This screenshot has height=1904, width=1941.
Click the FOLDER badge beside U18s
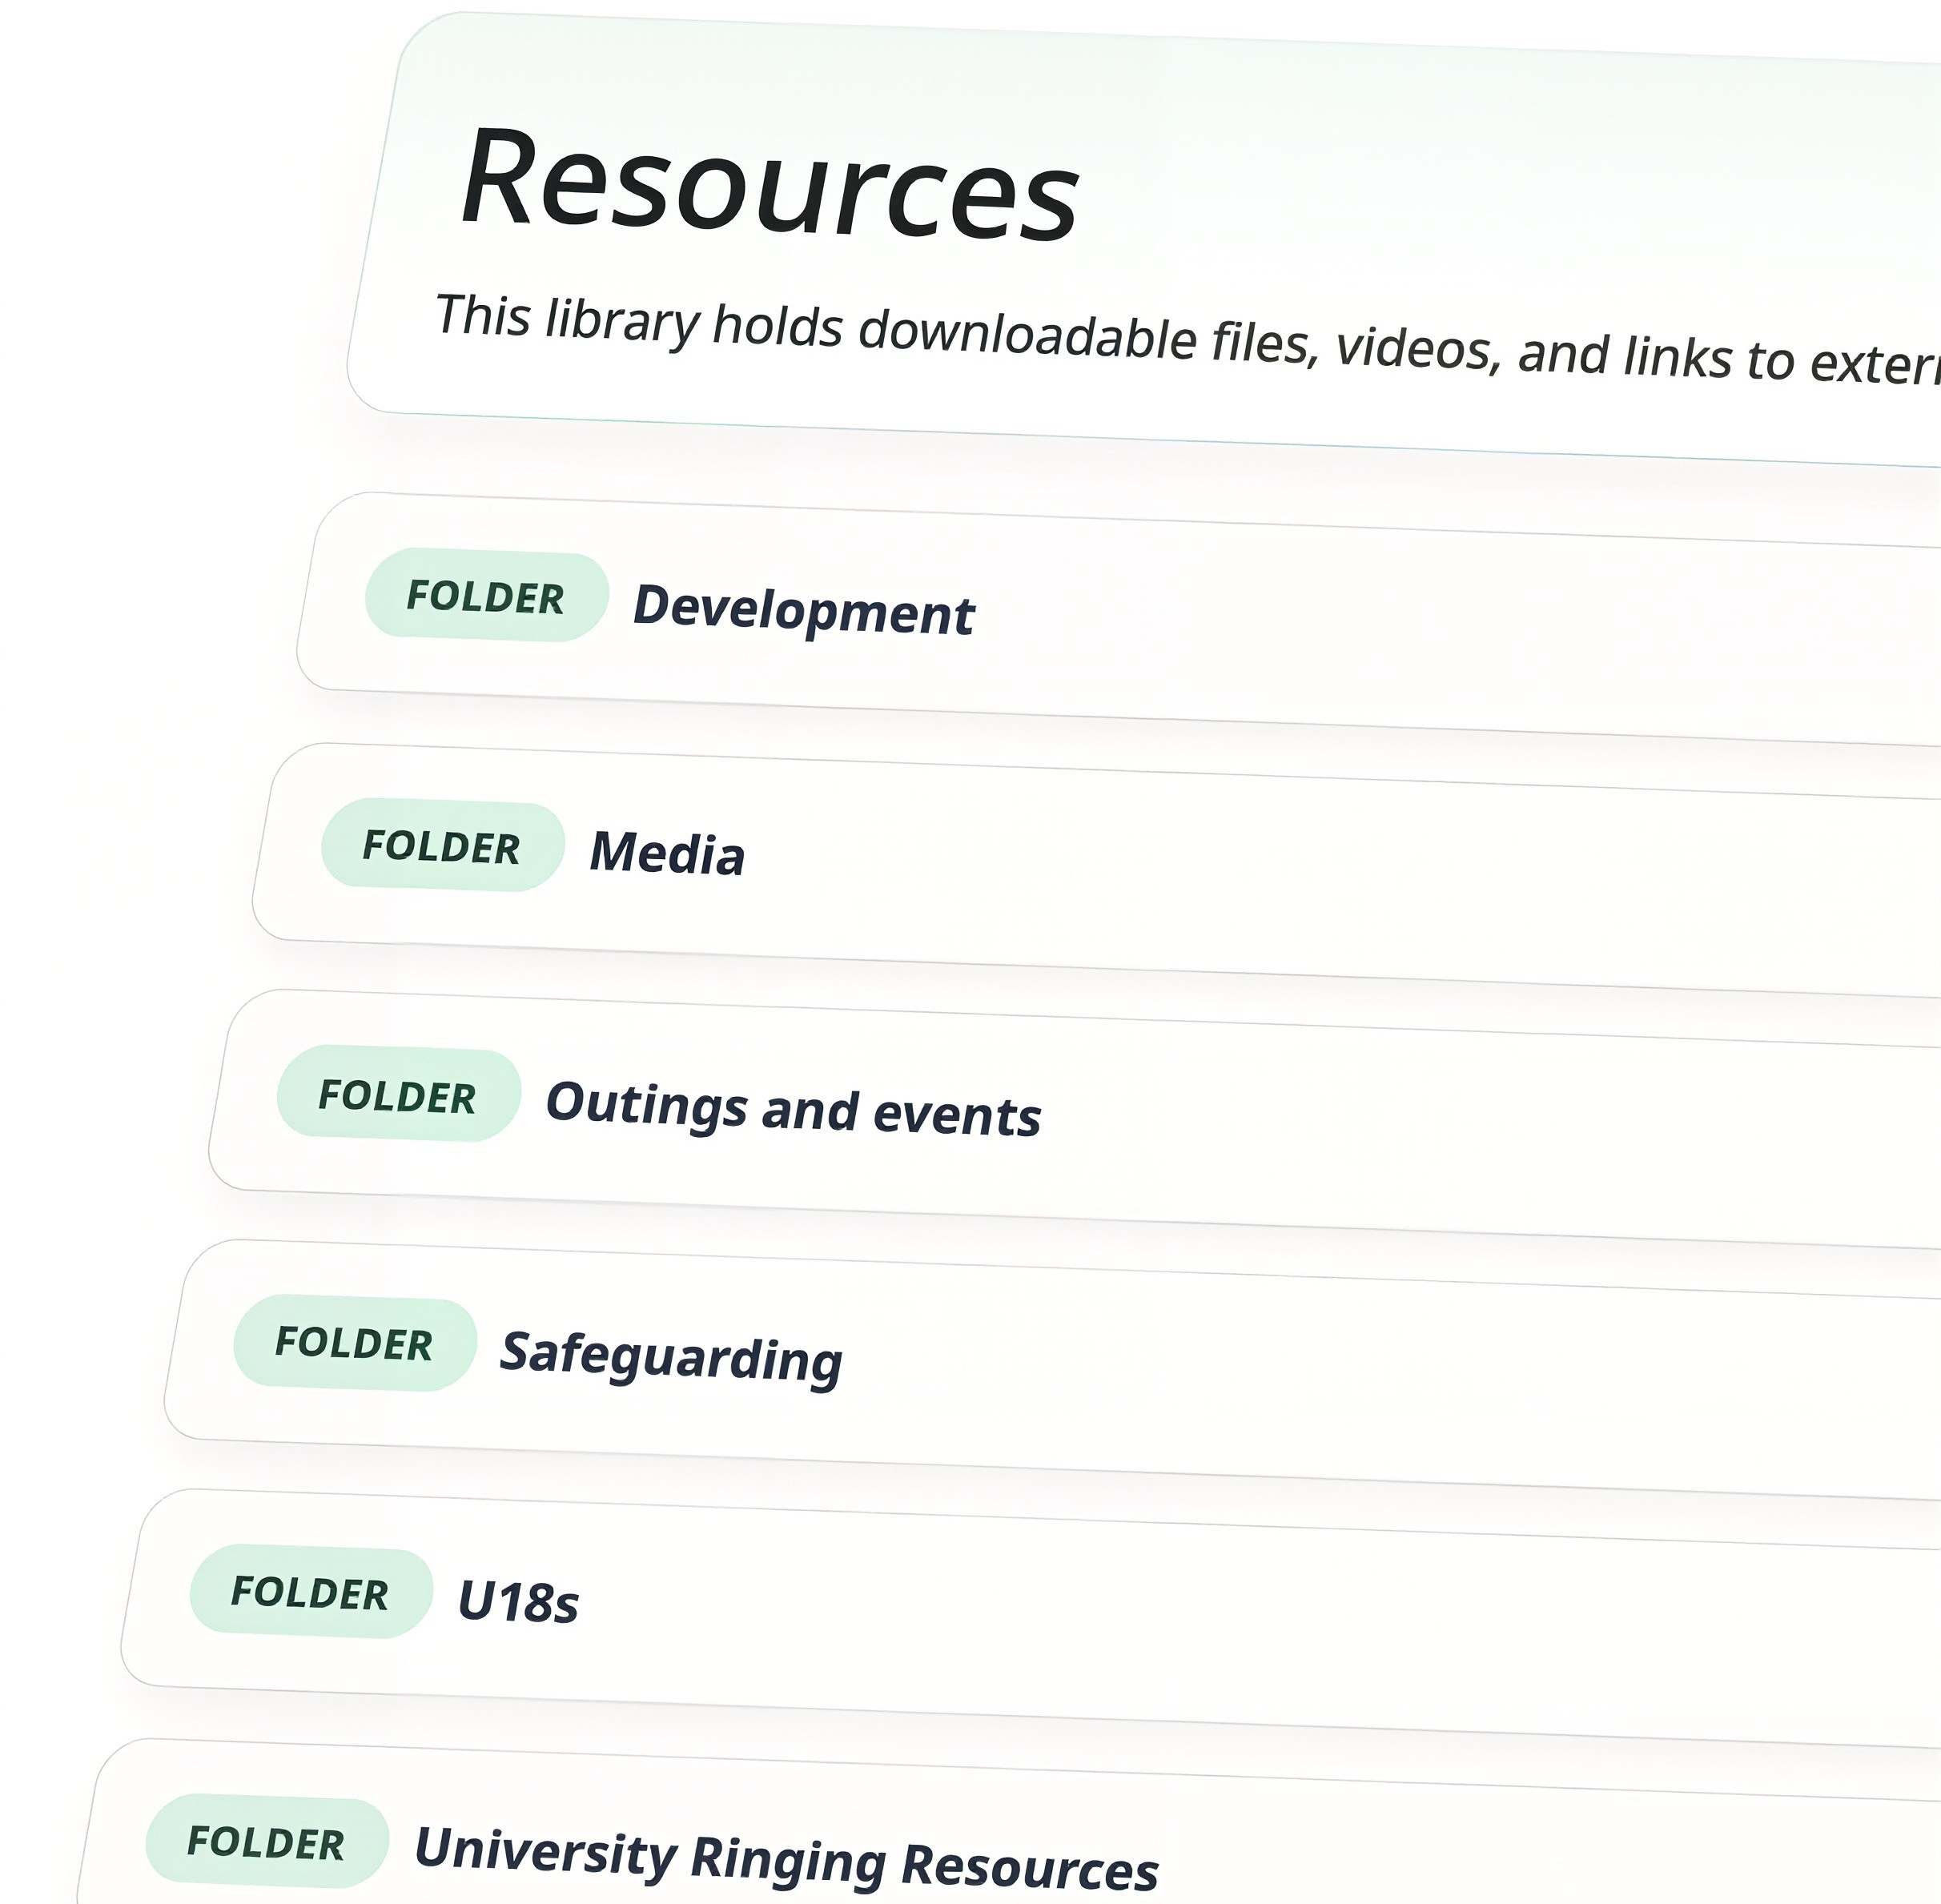311,1592
